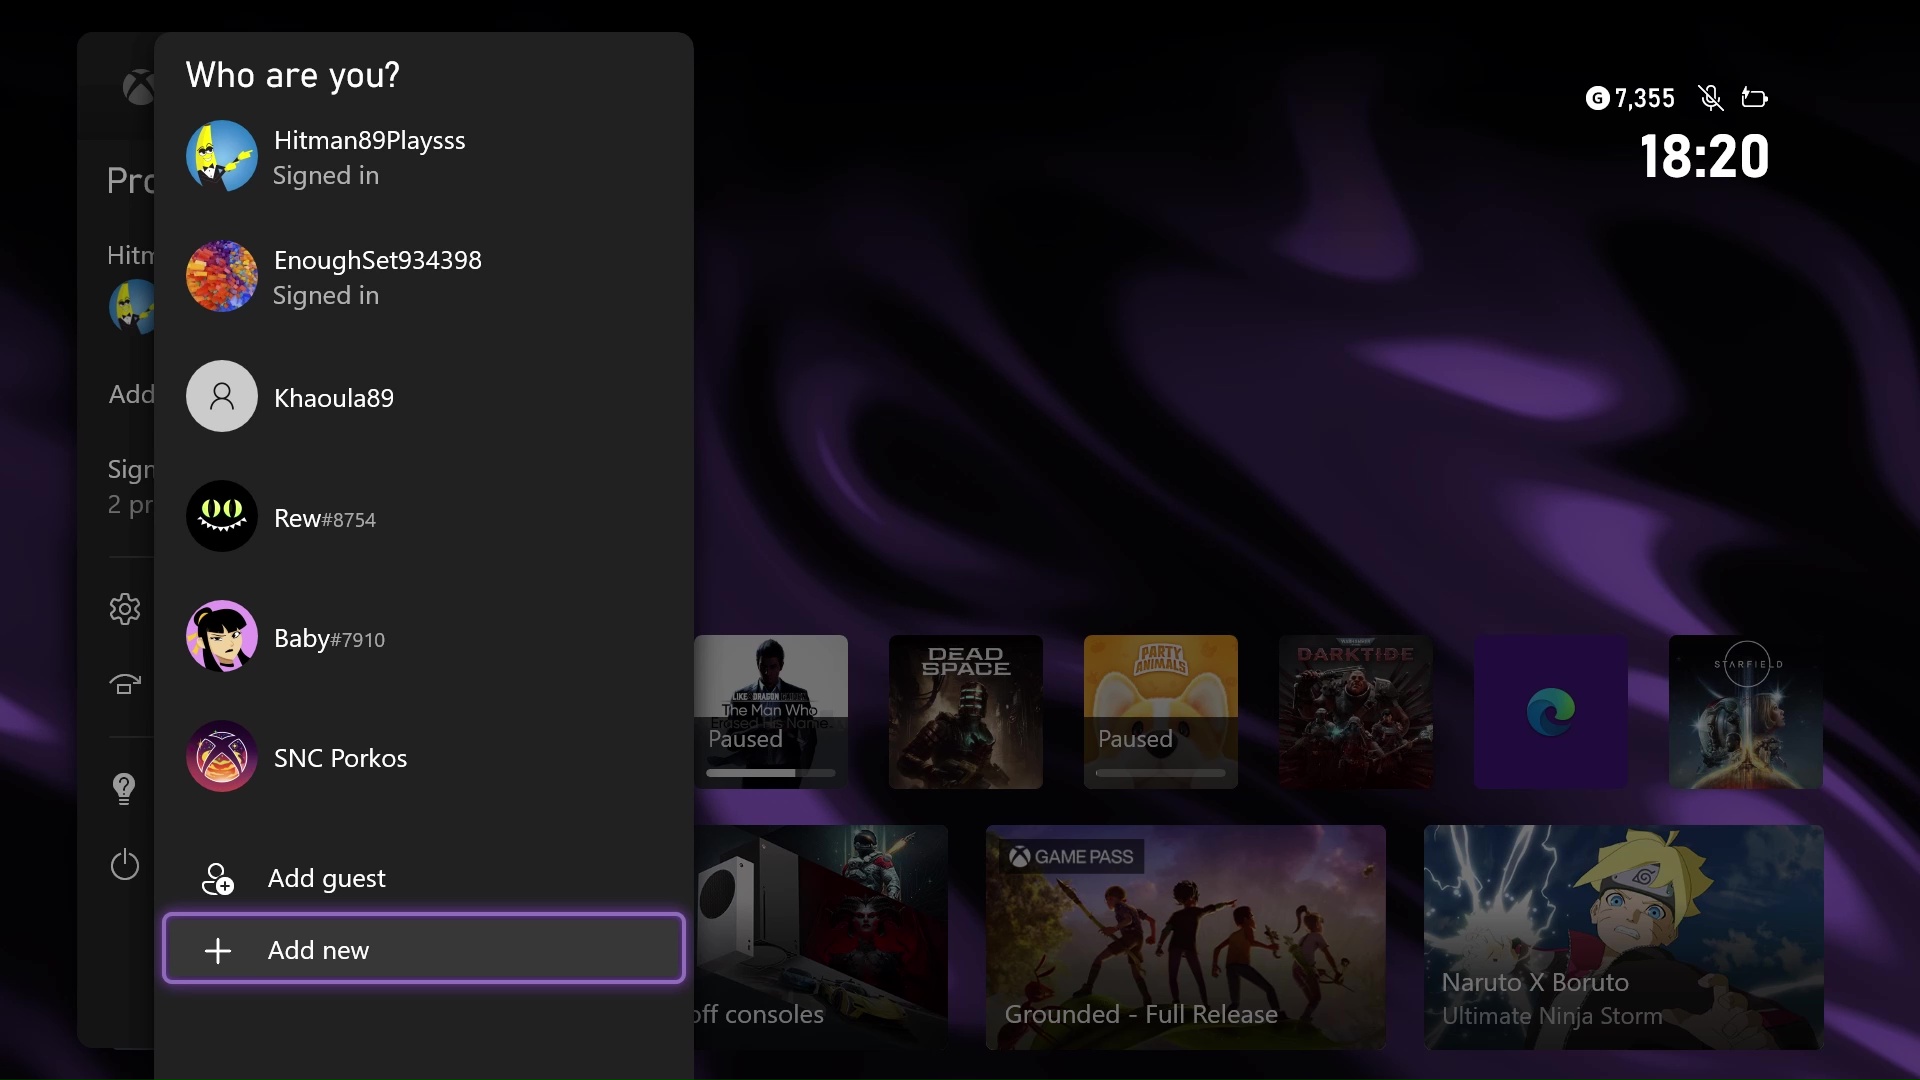The height and width of the screenshot is (1080, 1920).
Task: Click the Gamerscore G icon
Action: (1598, 98)
